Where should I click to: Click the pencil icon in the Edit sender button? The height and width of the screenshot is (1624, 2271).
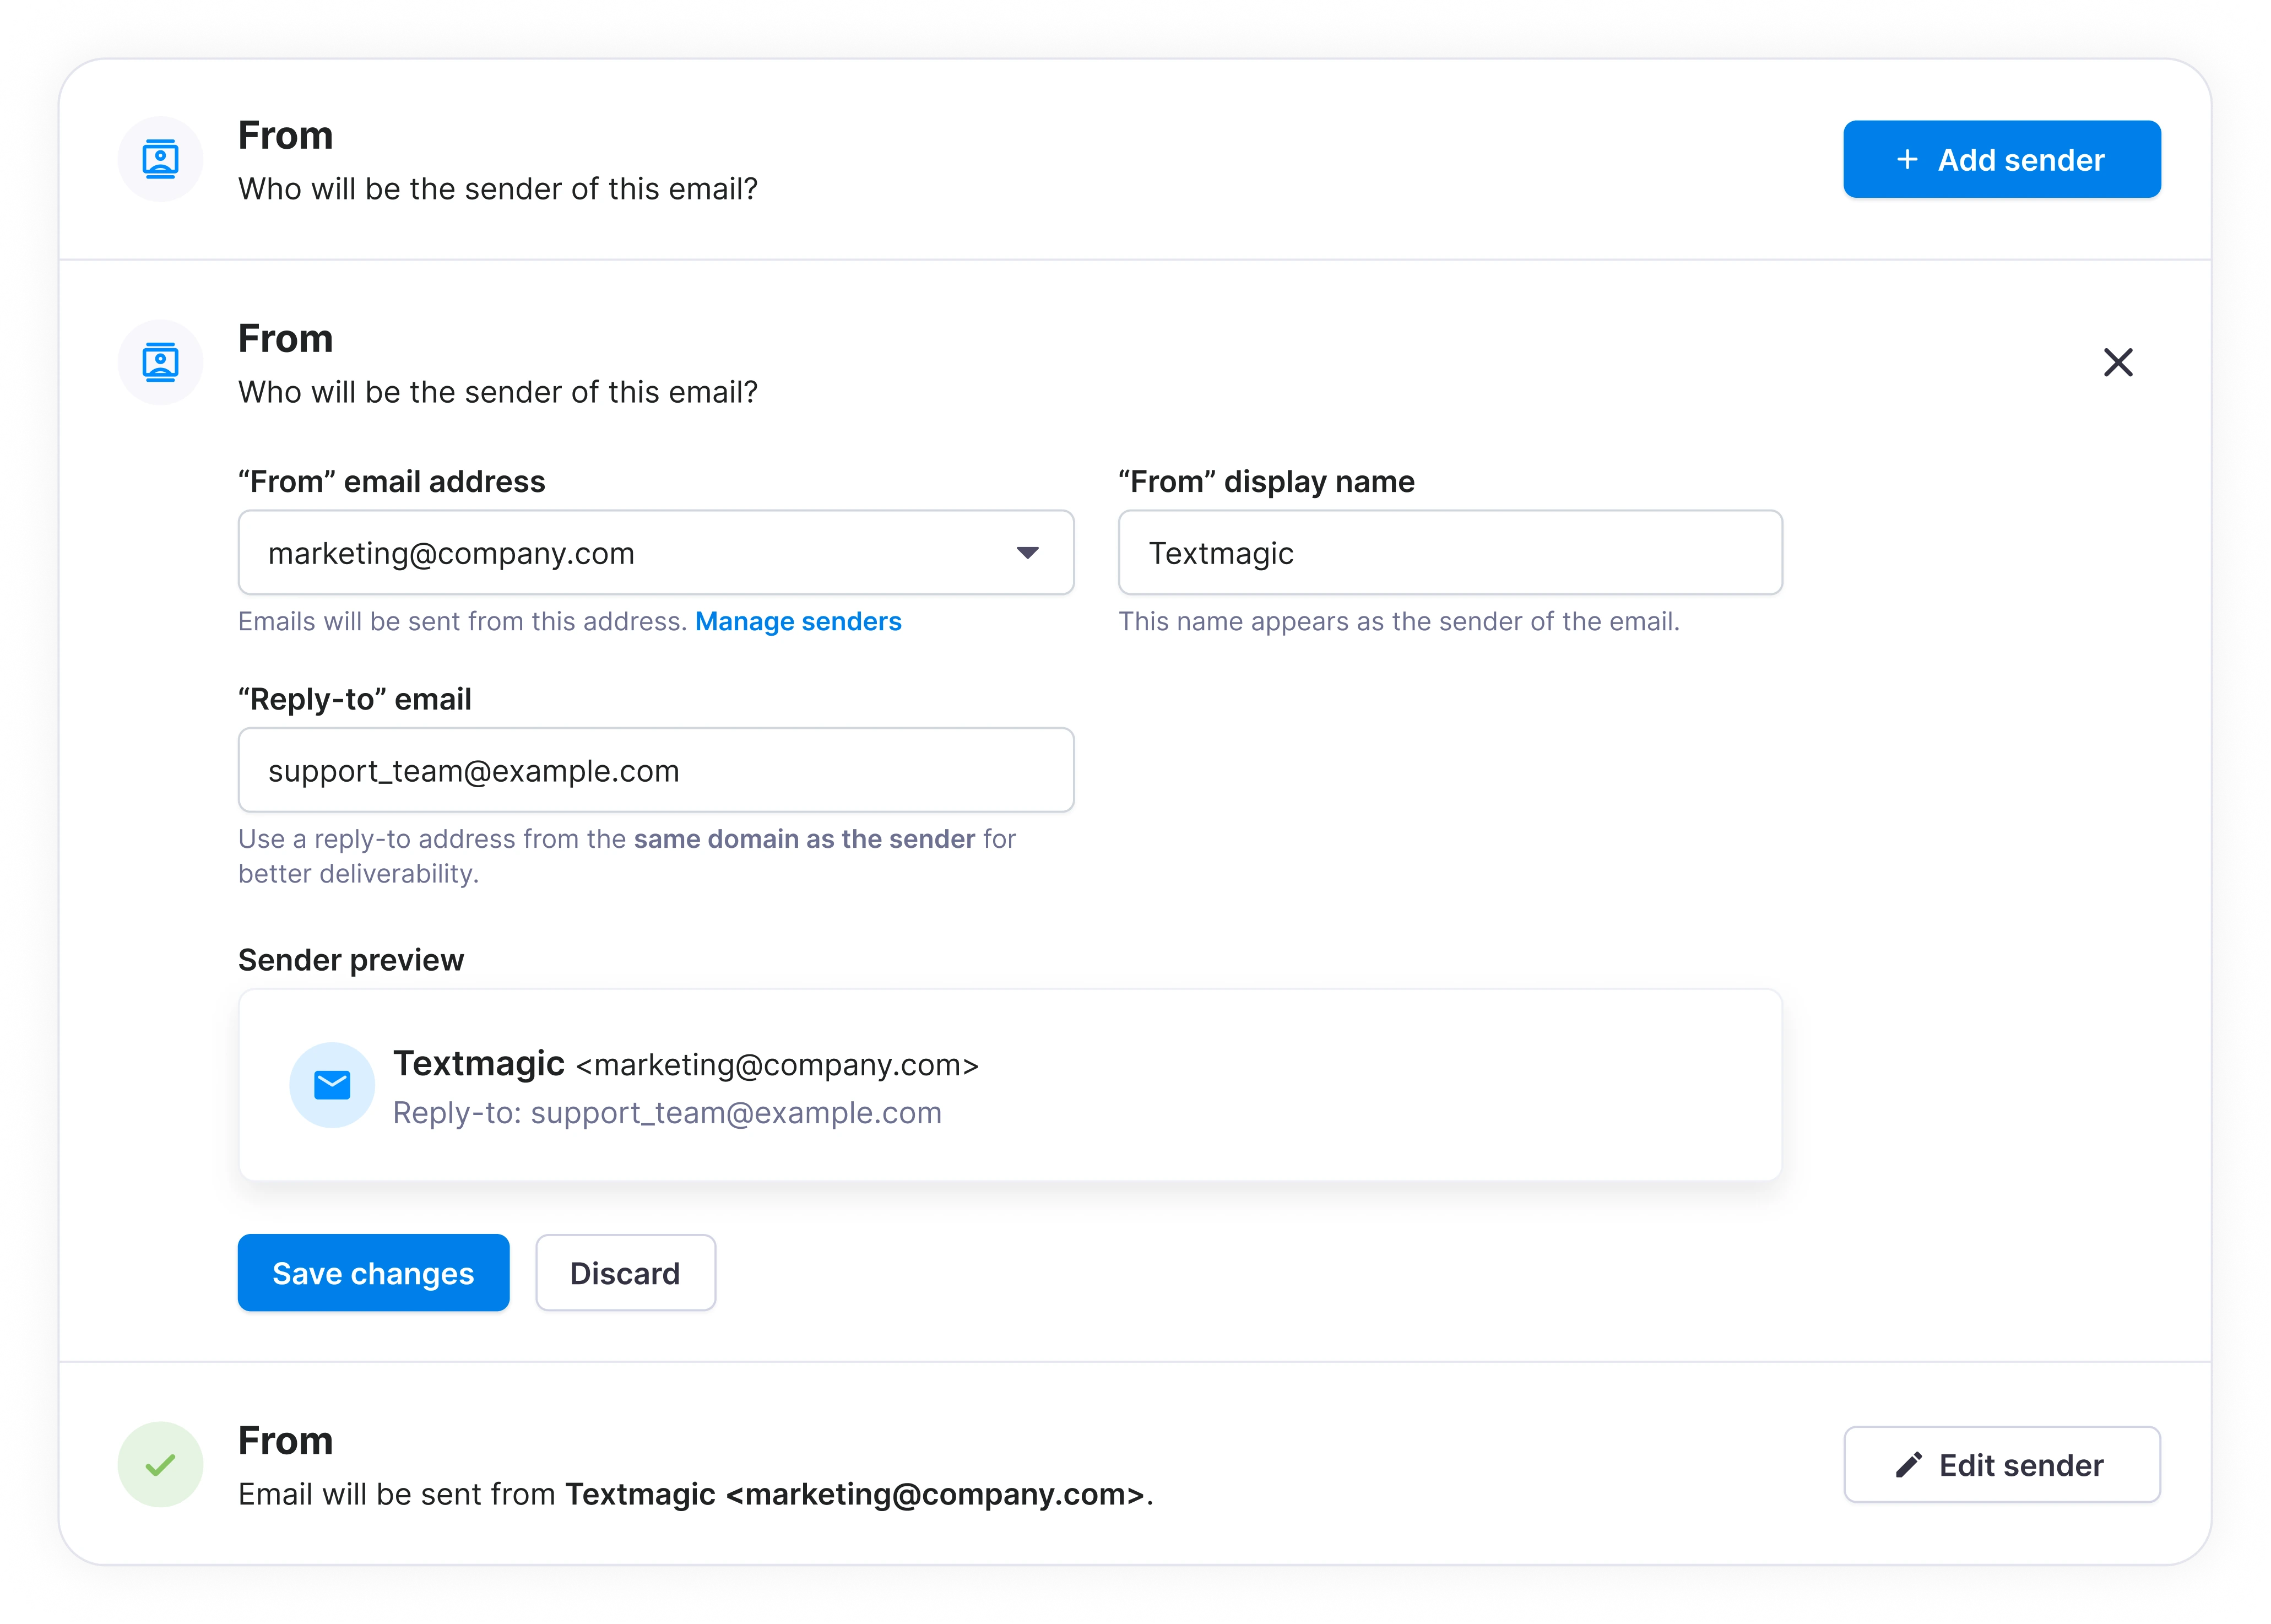coord(1908,1465)
